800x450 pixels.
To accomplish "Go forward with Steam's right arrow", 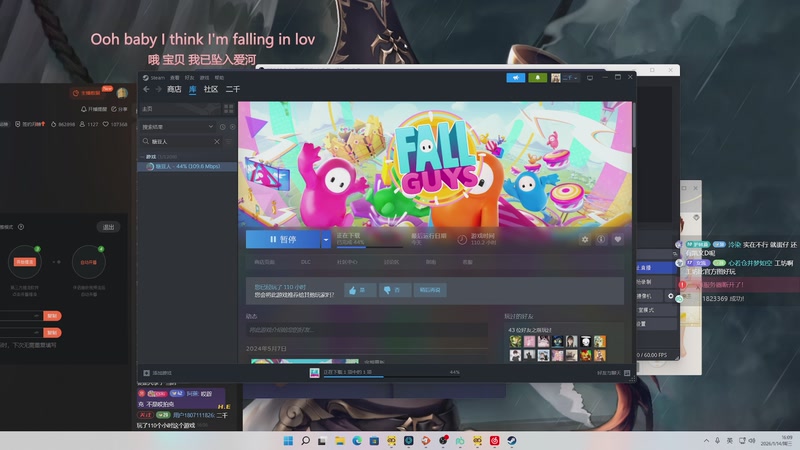I will click(158, 89).
